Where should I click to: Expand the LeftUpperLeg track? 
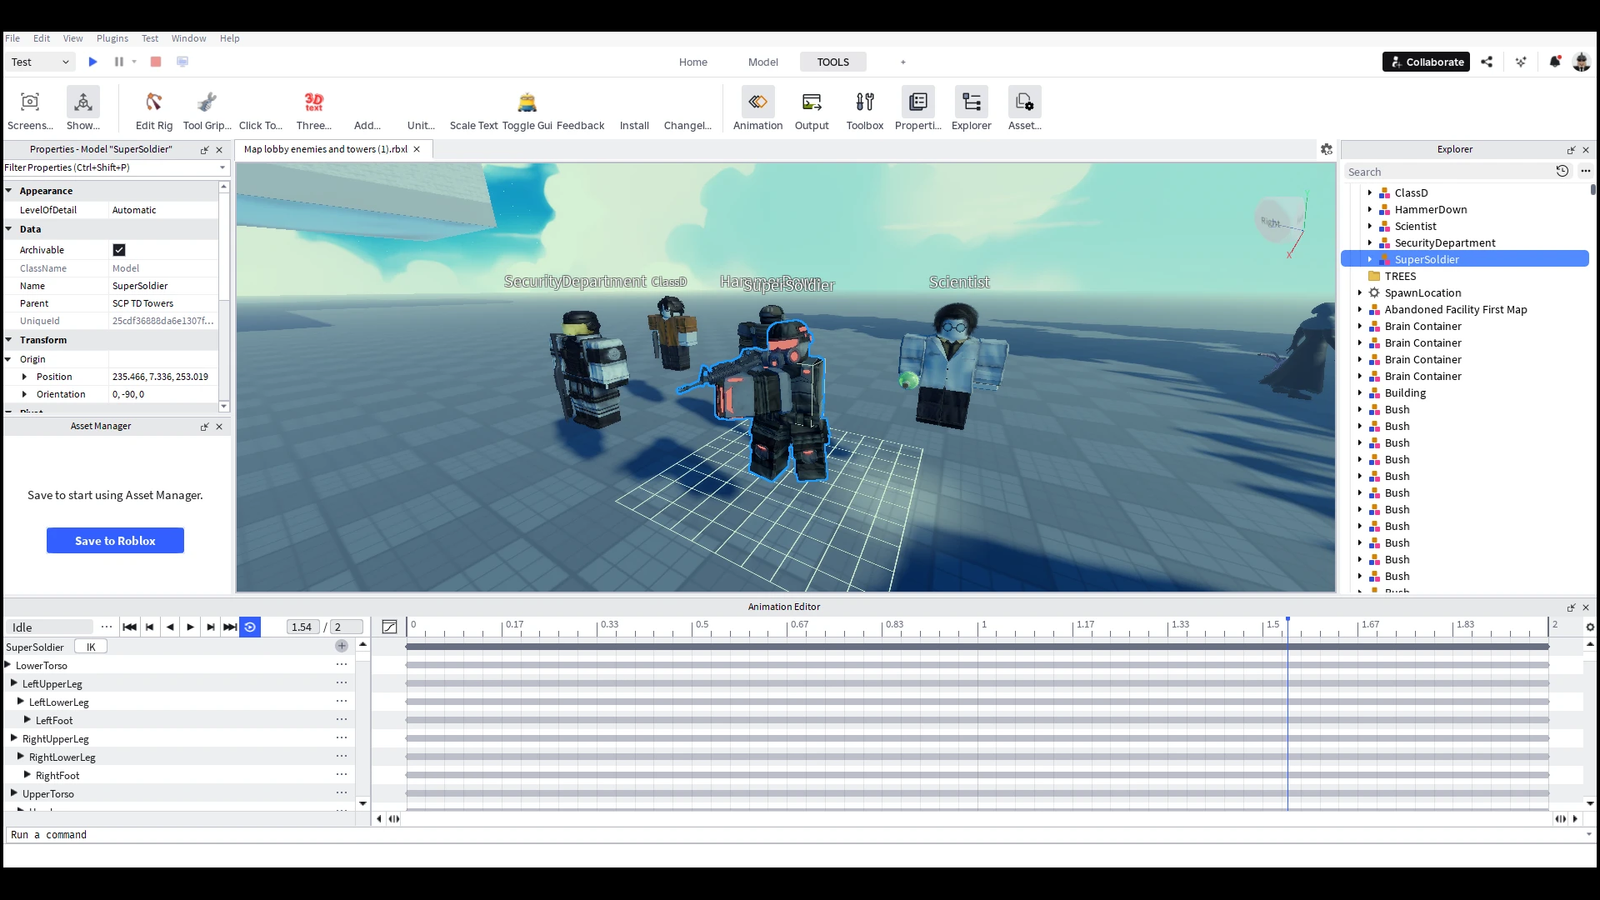[x=14, y=683]
